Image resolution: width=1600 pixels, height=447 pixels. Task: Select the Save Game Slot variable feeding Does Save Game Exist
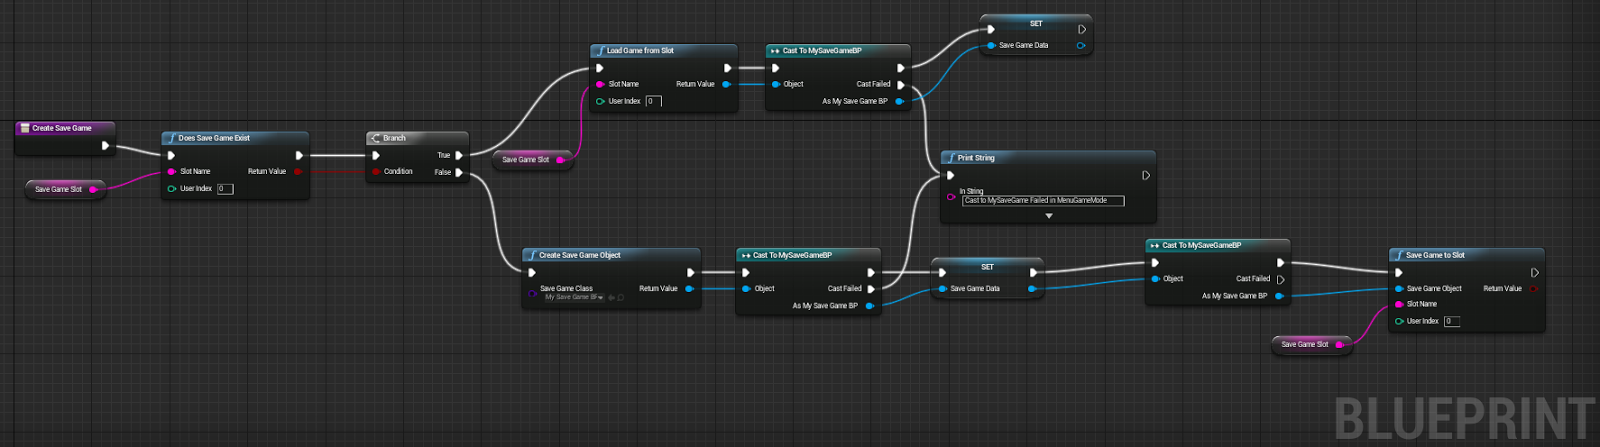pos(66,189)
